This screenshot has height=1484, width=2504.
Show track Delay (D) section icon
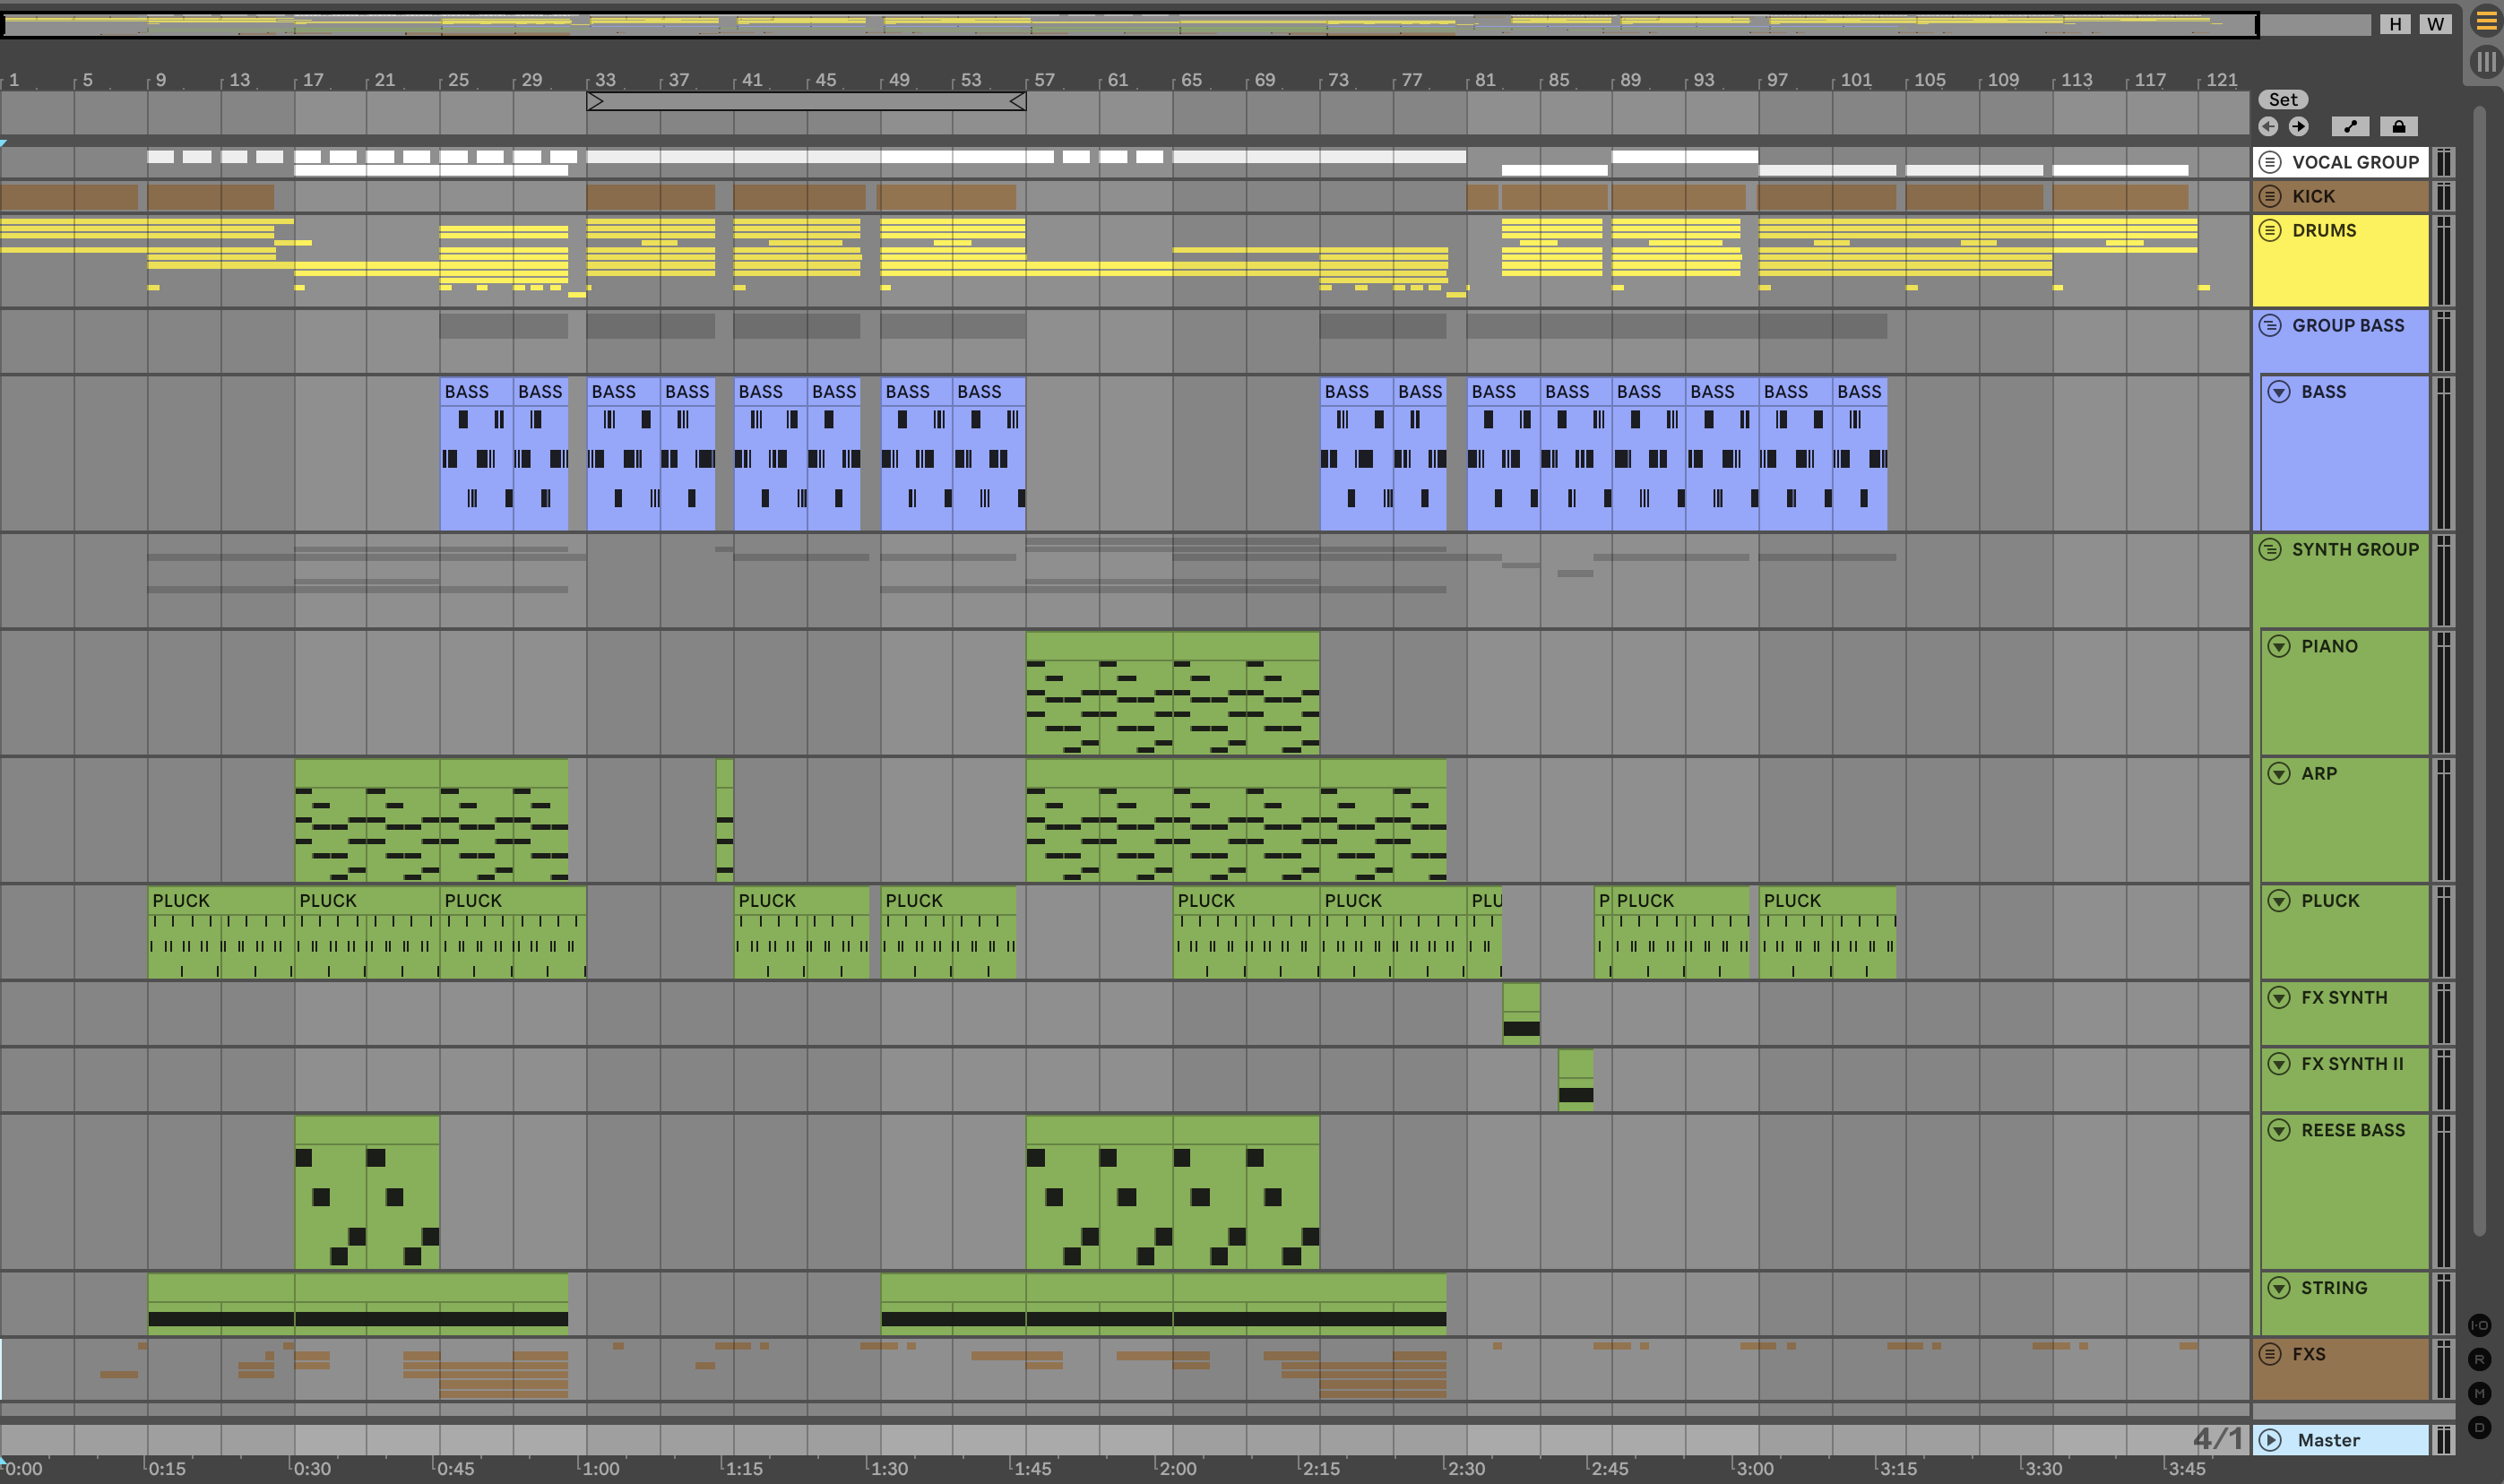tap(2479, 1427)
